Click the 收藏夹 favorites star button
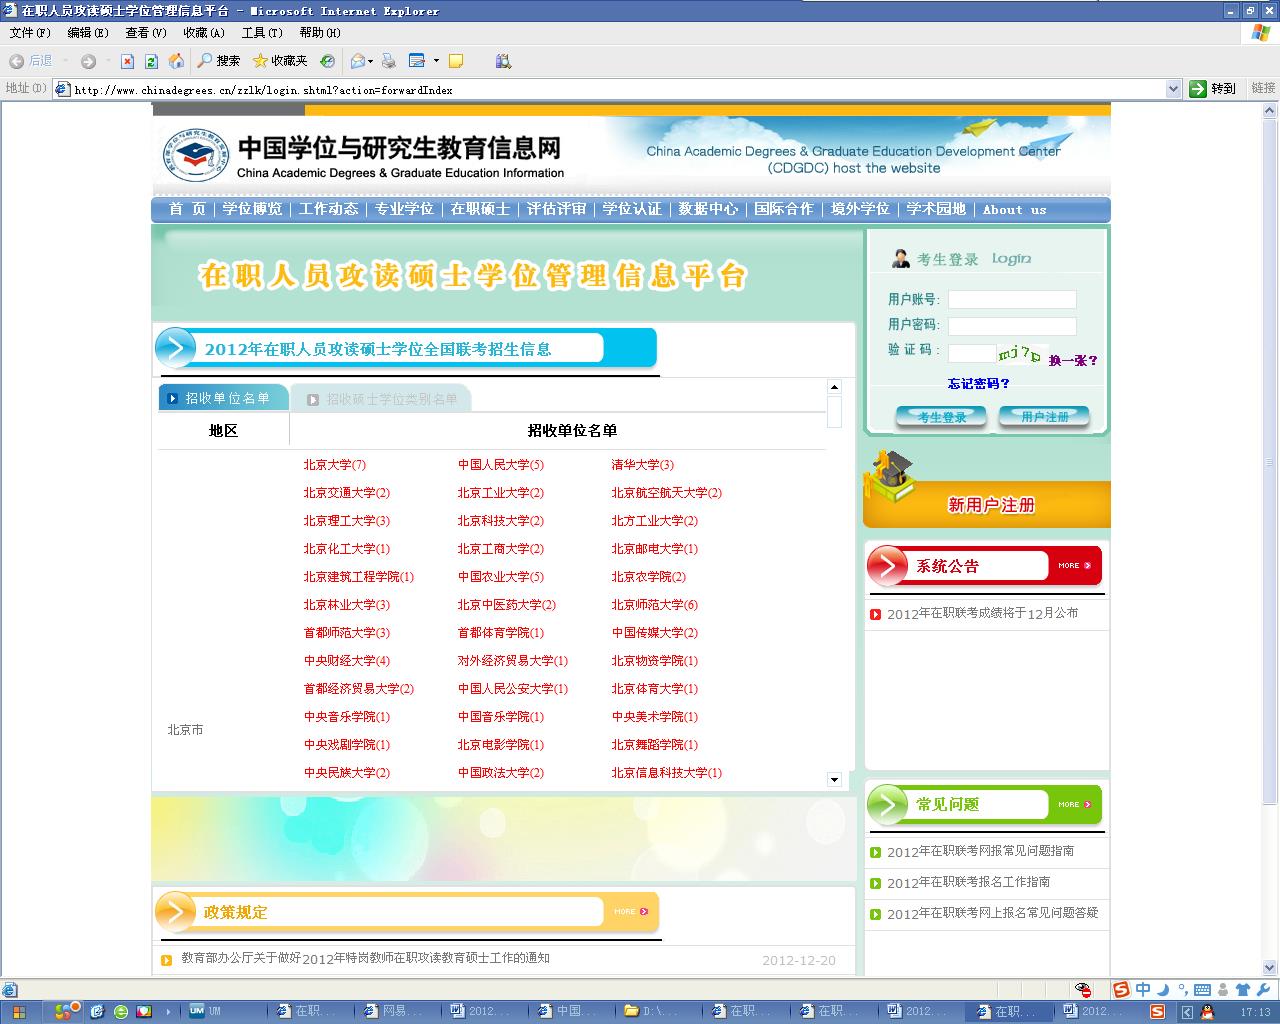 click(280, 61)
